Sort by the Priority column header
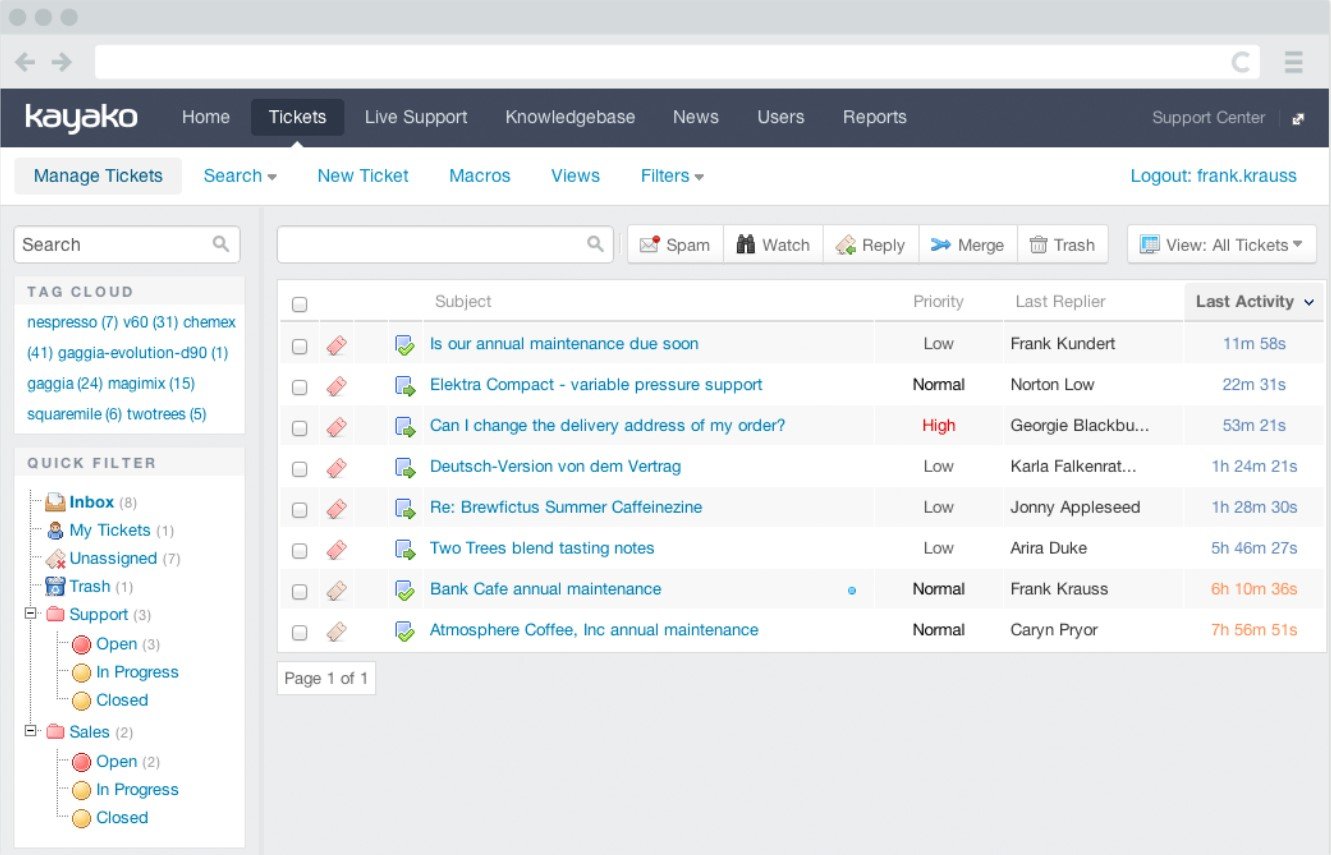This screenshot has height=855, width=1331. pyautogui.click(x=938, y=301)
